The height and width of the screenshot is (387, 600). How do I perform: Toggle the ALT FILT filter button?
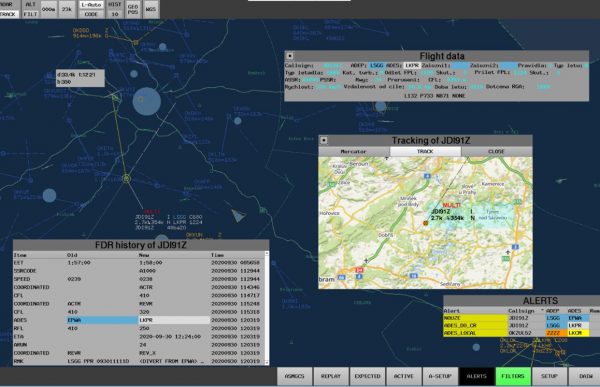pyautogui.click(x=30, y=9)
